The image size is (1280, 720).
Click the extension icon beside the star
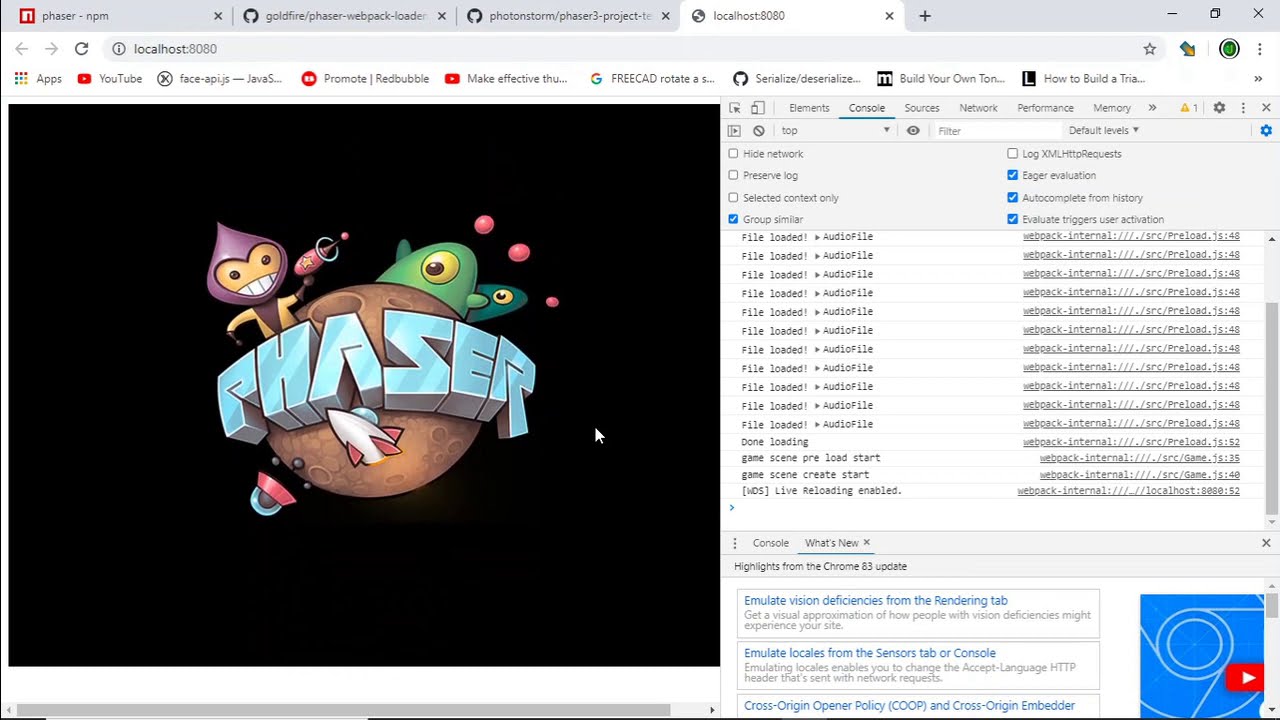(x=1188, y=48)
